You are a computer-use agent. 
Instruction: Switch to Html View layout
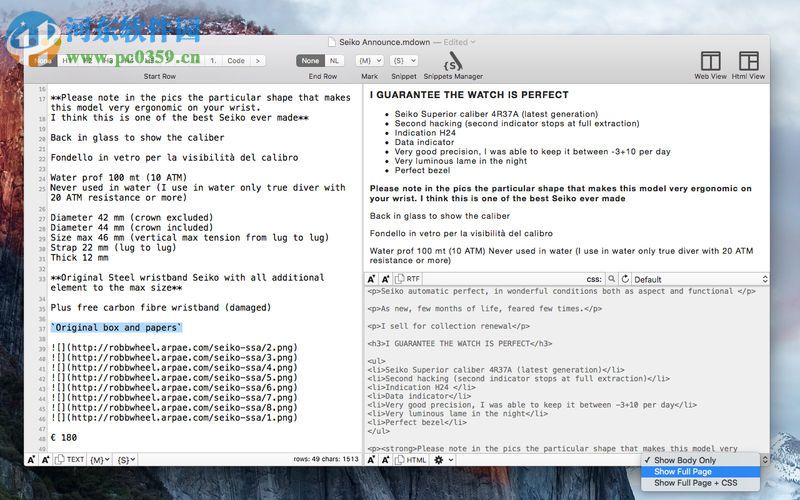tap(748, 65)
